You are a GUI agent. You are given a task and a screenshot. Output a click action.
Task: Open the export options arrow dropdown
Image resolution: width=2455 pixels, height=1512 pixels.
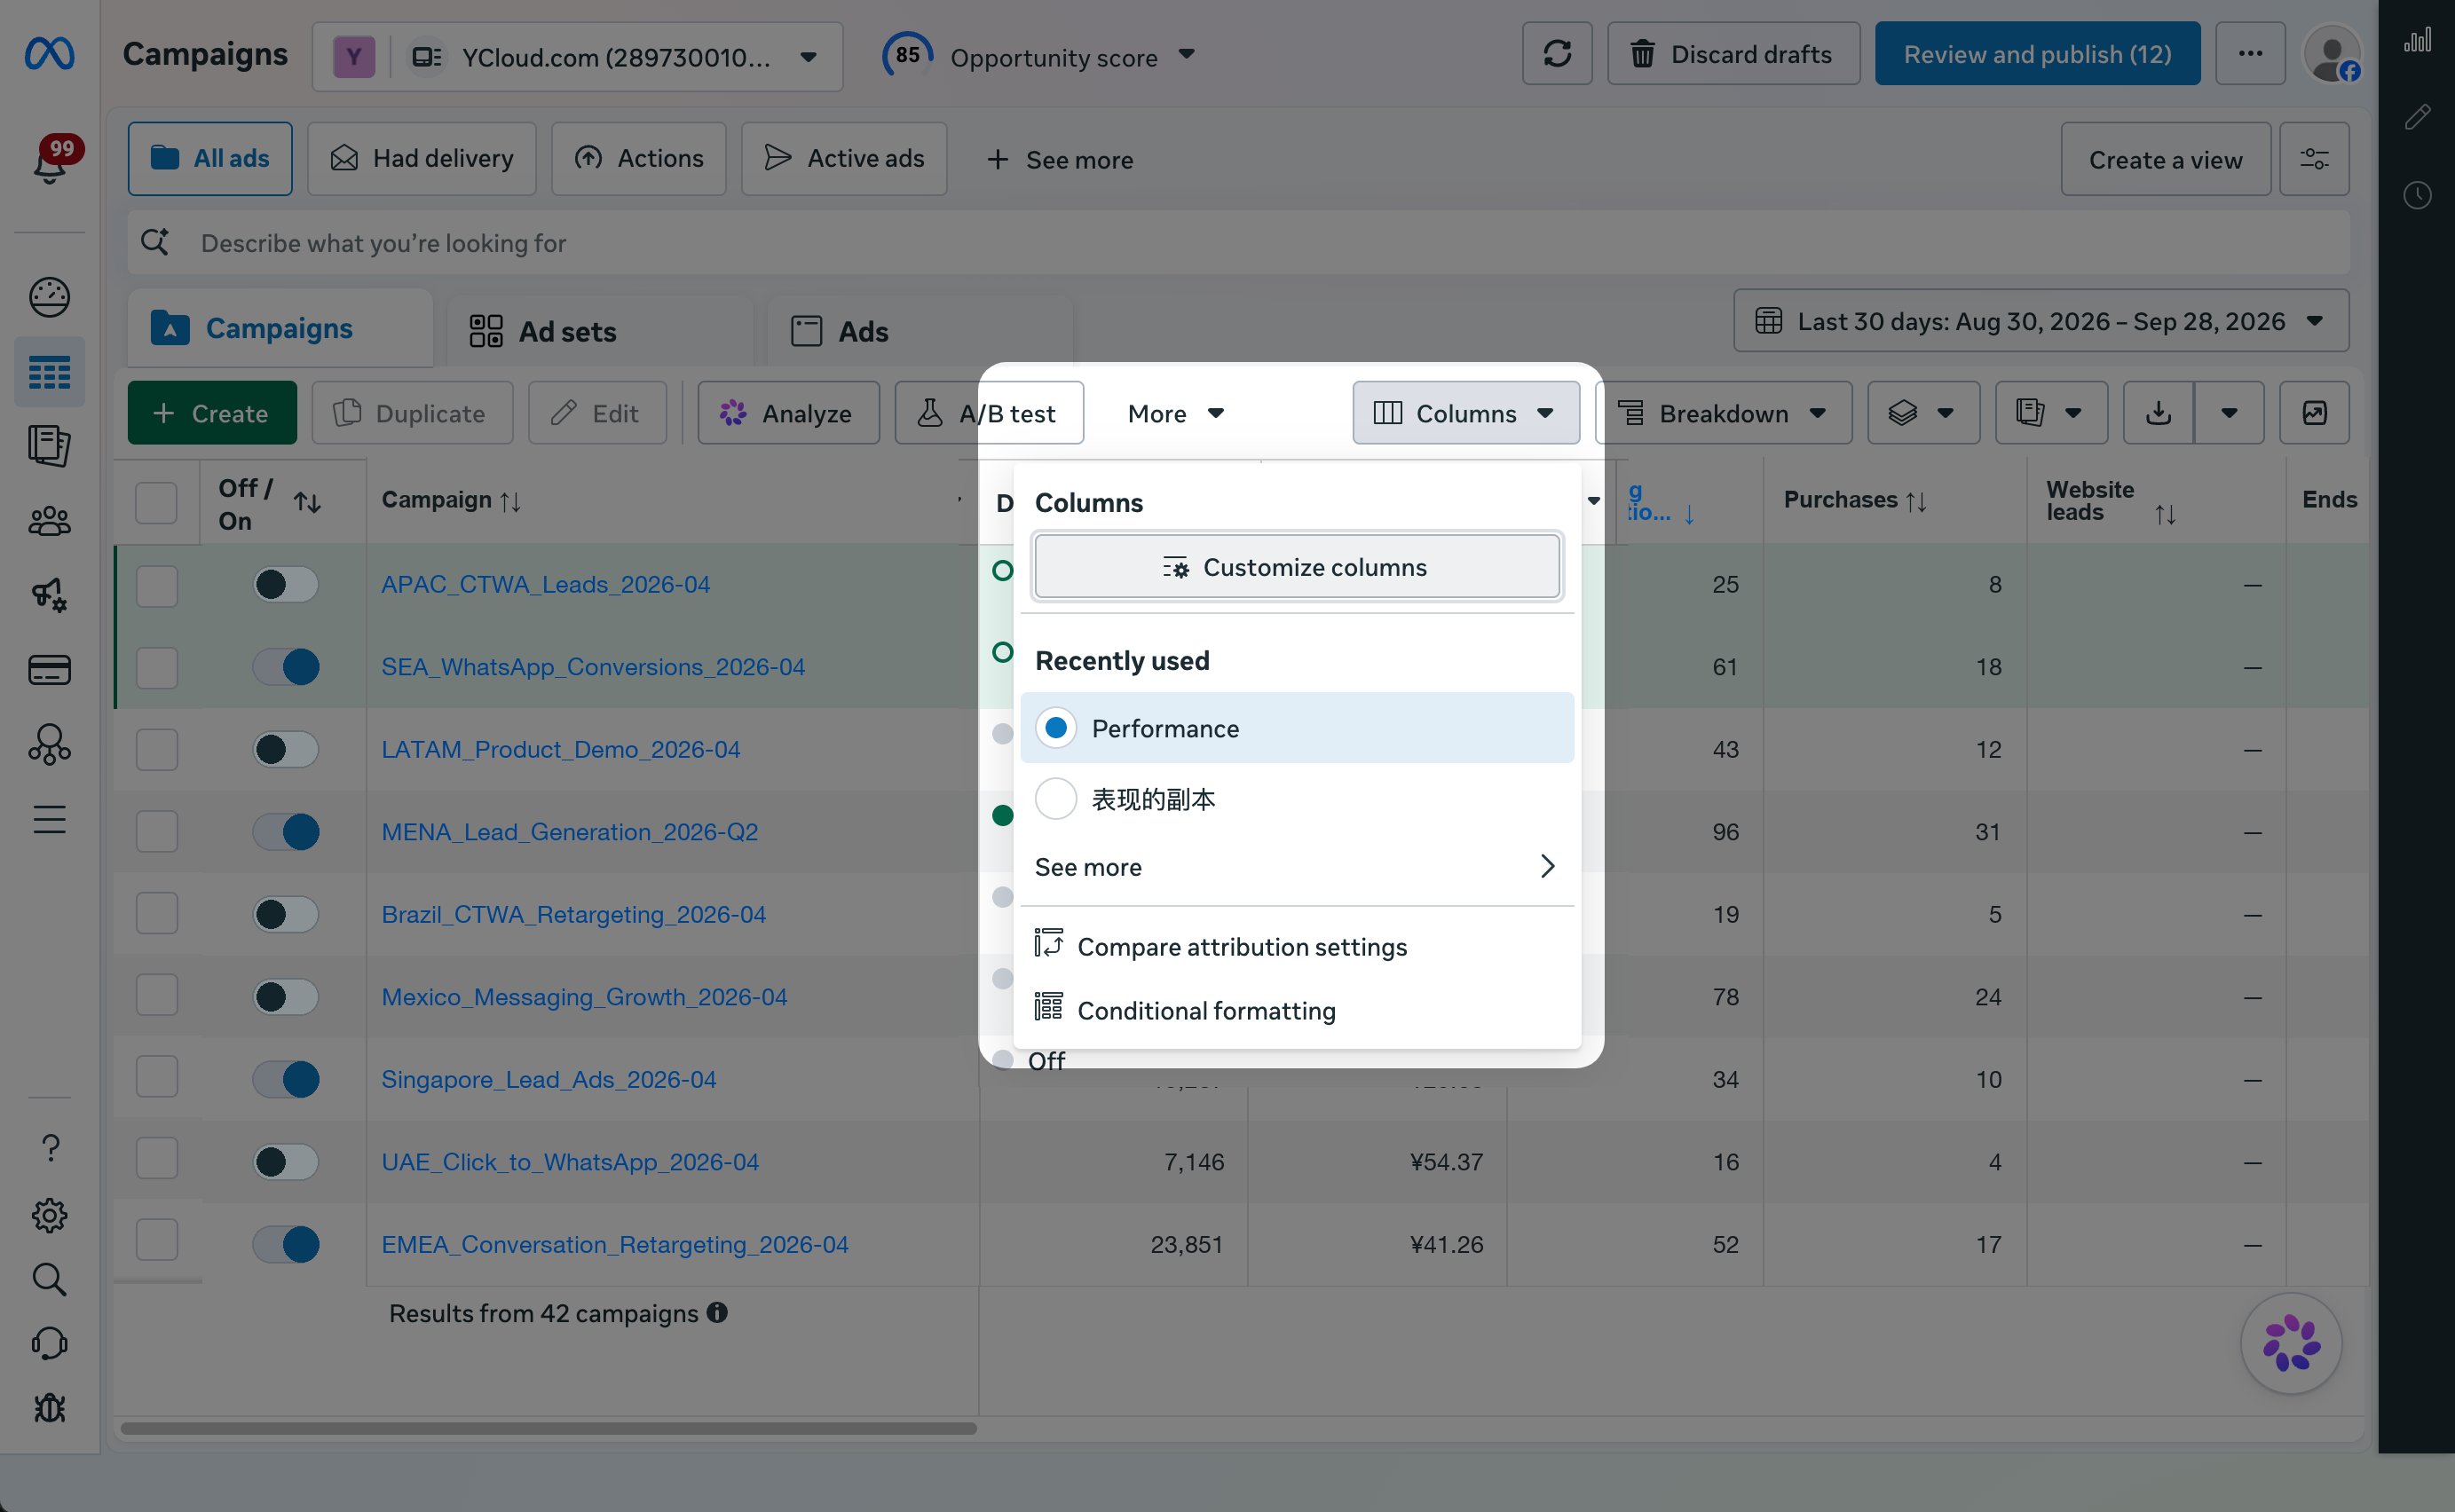pos(2229,413)
